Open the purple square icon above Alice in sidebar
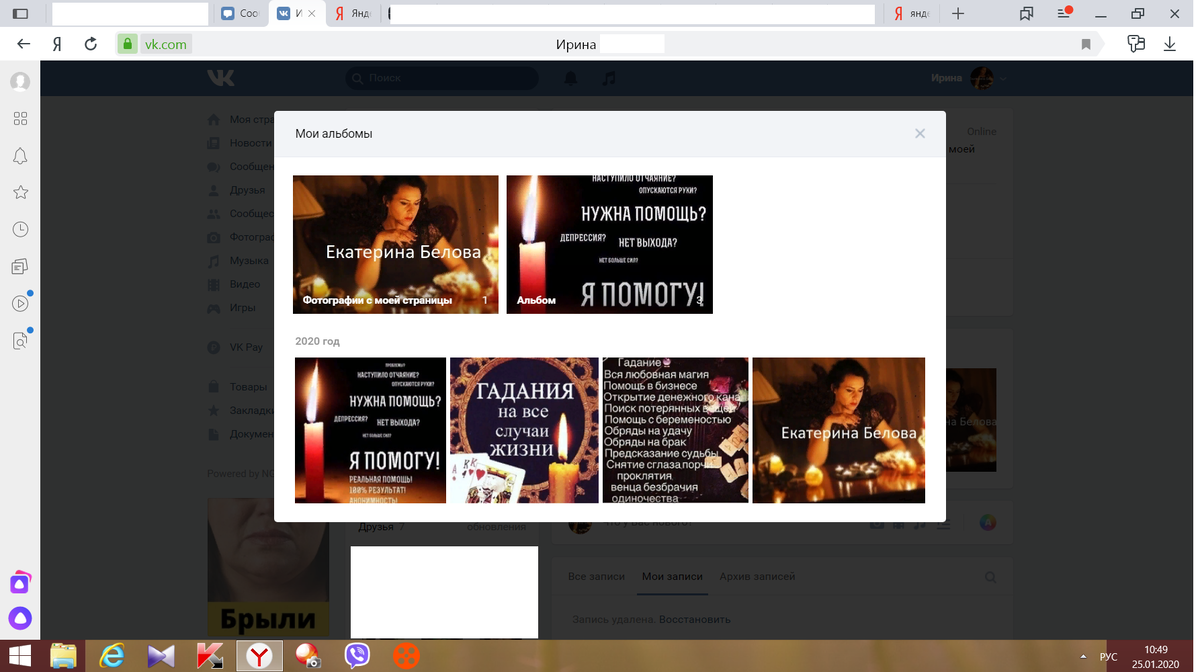The width and height of the screenshot is (1200, 672). [20, 582]
